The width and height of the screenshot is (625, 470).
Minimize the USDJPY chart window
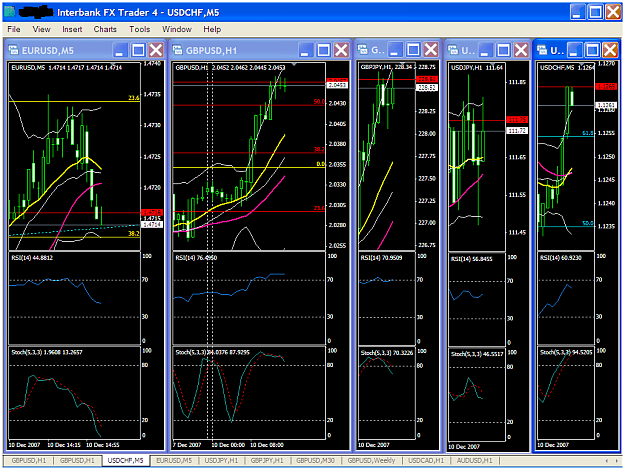click(485, 50)
